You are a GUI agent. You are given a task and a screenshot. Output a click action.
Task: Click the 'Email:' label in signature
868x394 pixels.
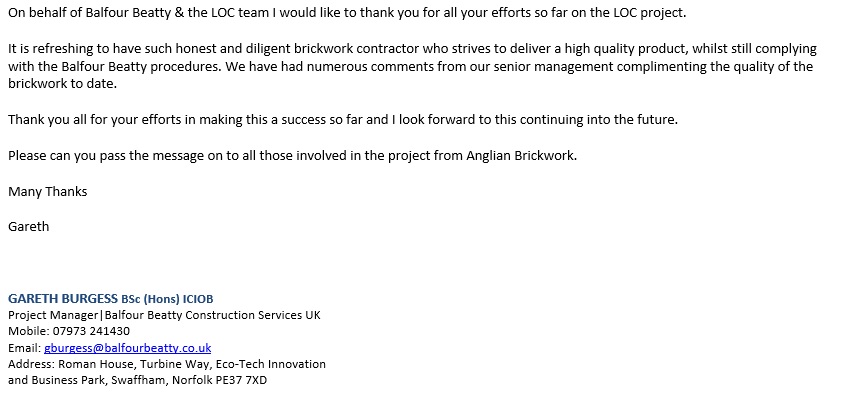pyautogui.click(x=24, y=348)
